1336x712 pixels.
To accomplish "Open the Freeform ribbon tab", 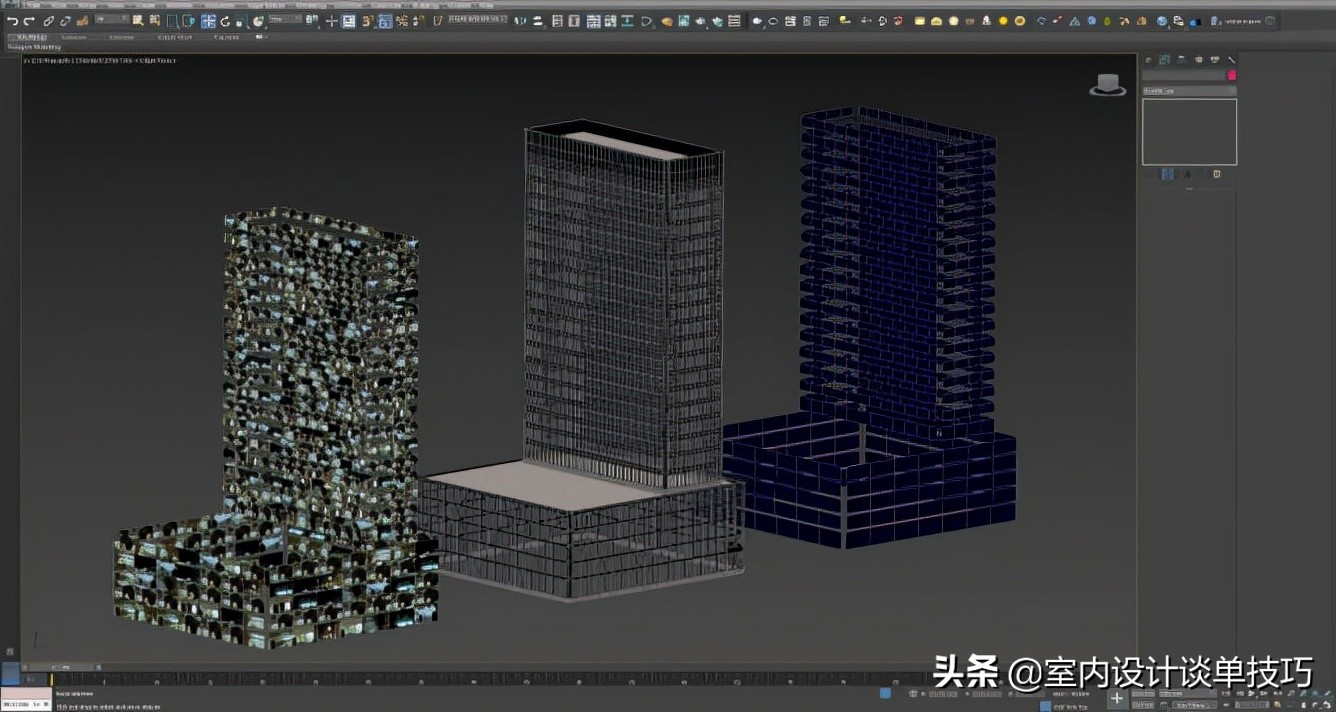I will (x=73, y=37).
